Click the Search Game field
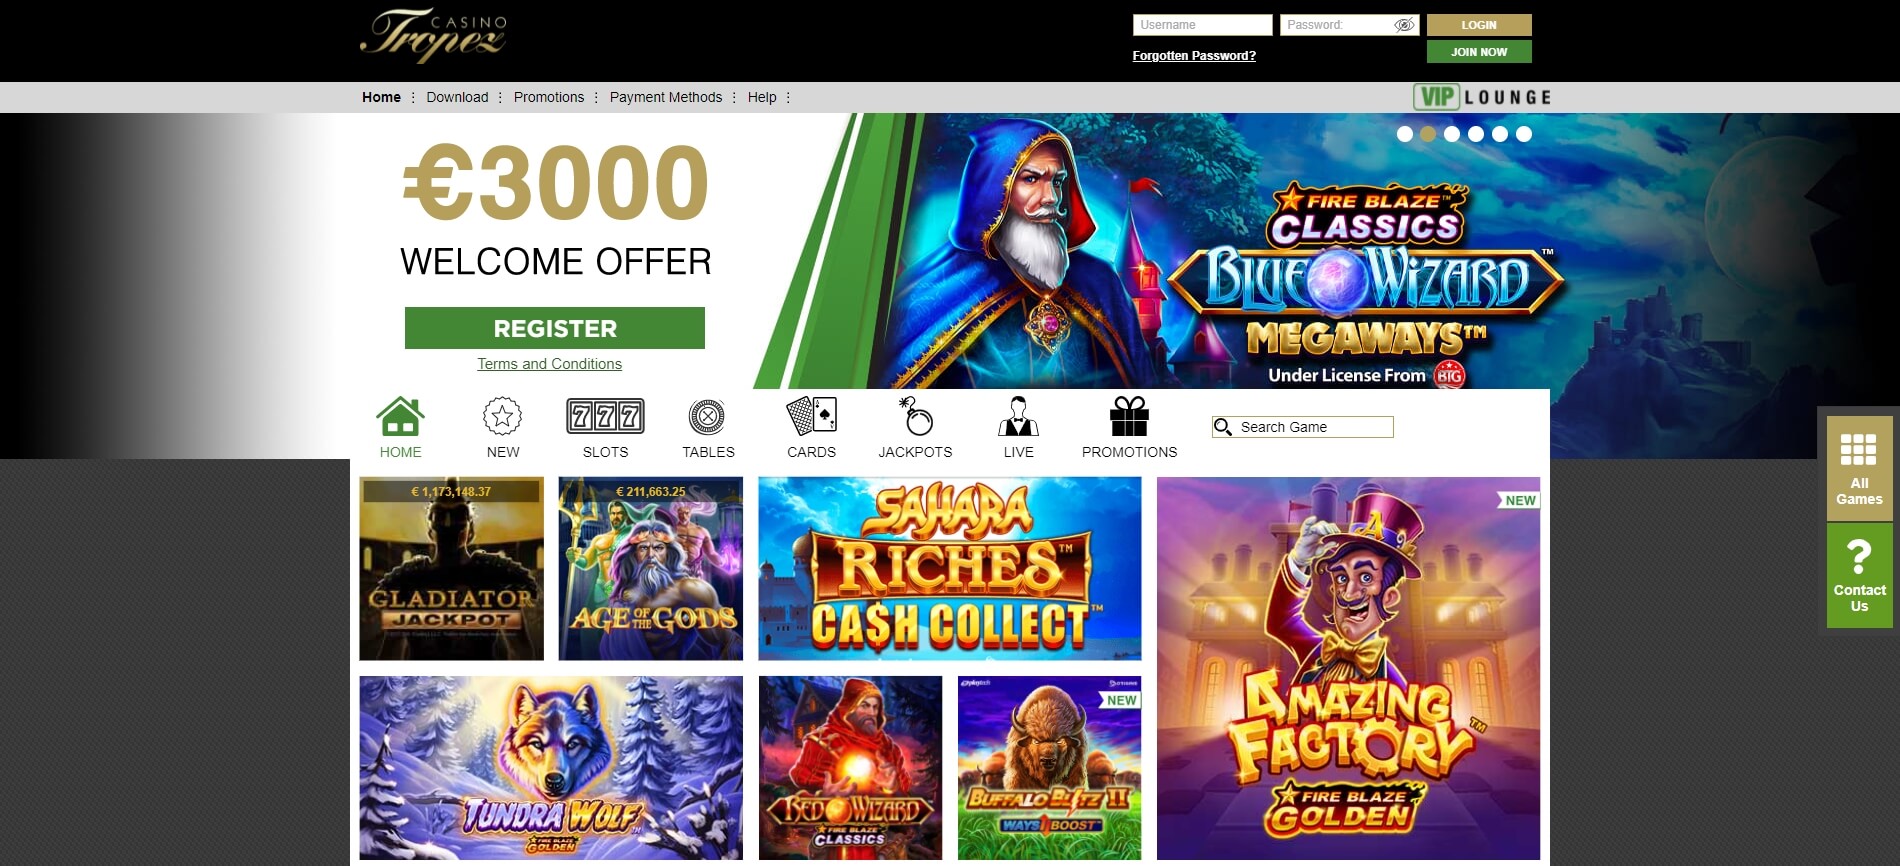The height and width of the screenshot is (866, 1900). pyautogui.click(x=1303, y=427)
